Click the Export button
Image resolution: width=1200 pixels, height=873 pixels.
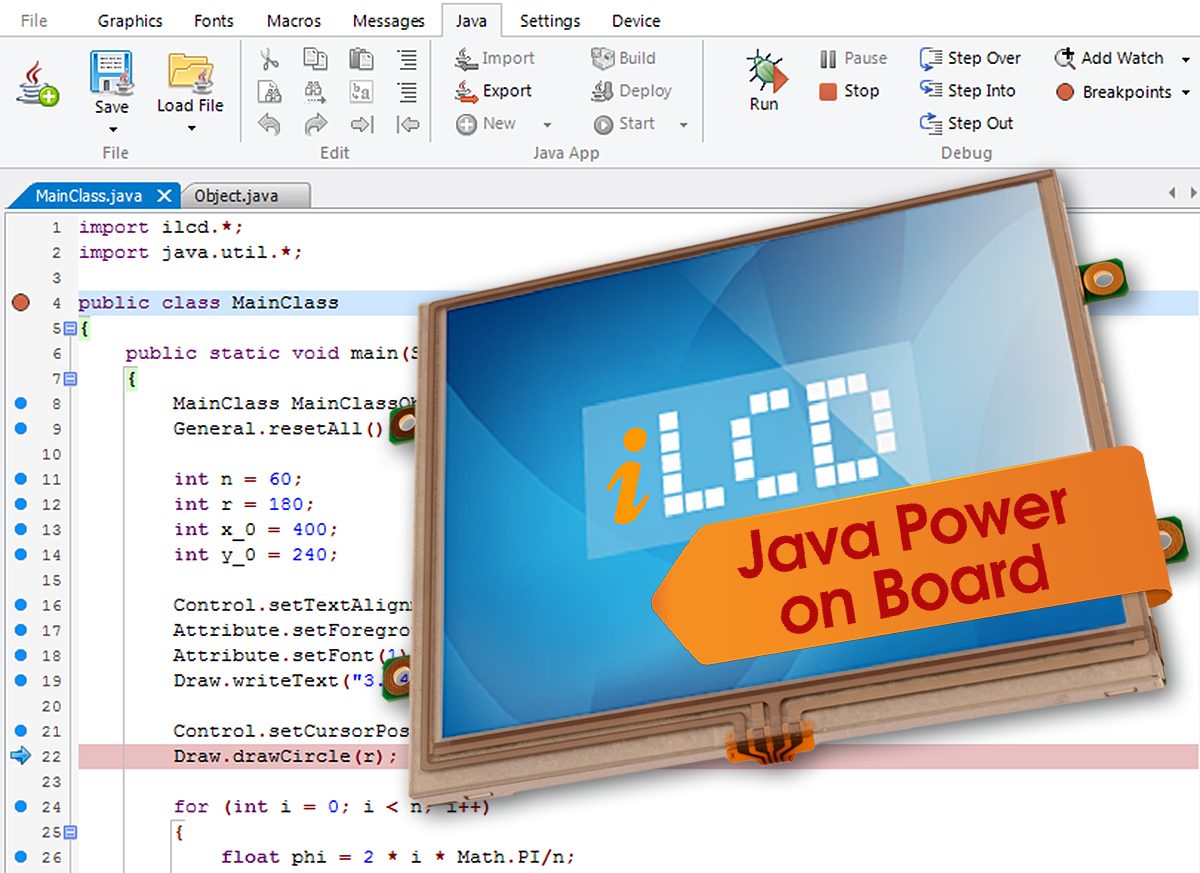(x=494, y=91)
